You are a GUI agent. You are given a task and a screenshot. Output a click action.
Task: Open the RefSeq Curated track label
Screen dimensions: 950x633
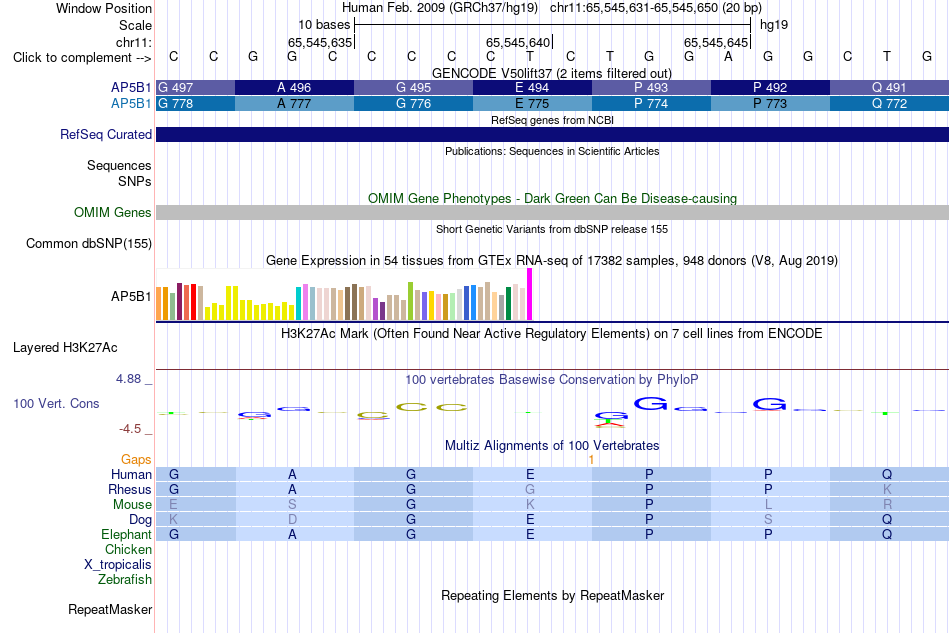pos(106,134)
